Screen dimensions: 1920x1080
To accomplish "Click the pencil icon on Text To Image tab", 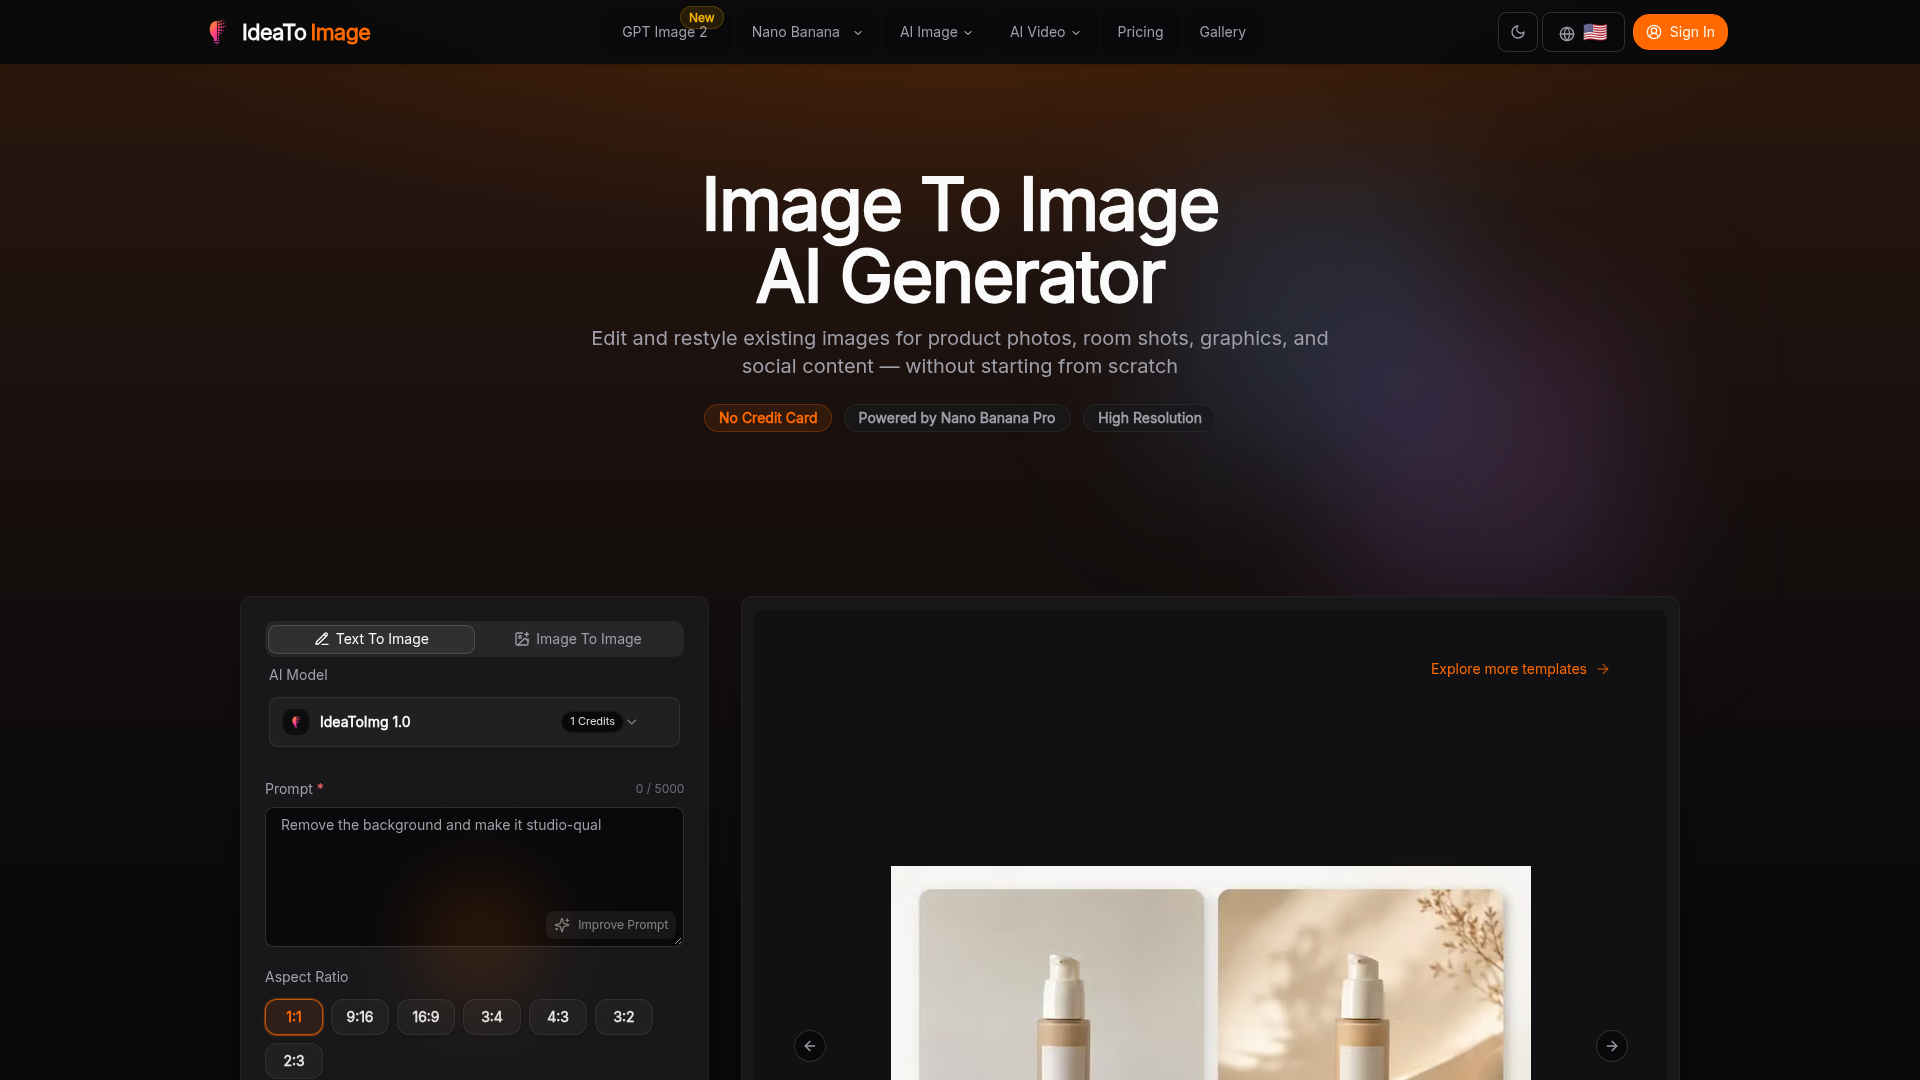I will click(x=322, y=639).
